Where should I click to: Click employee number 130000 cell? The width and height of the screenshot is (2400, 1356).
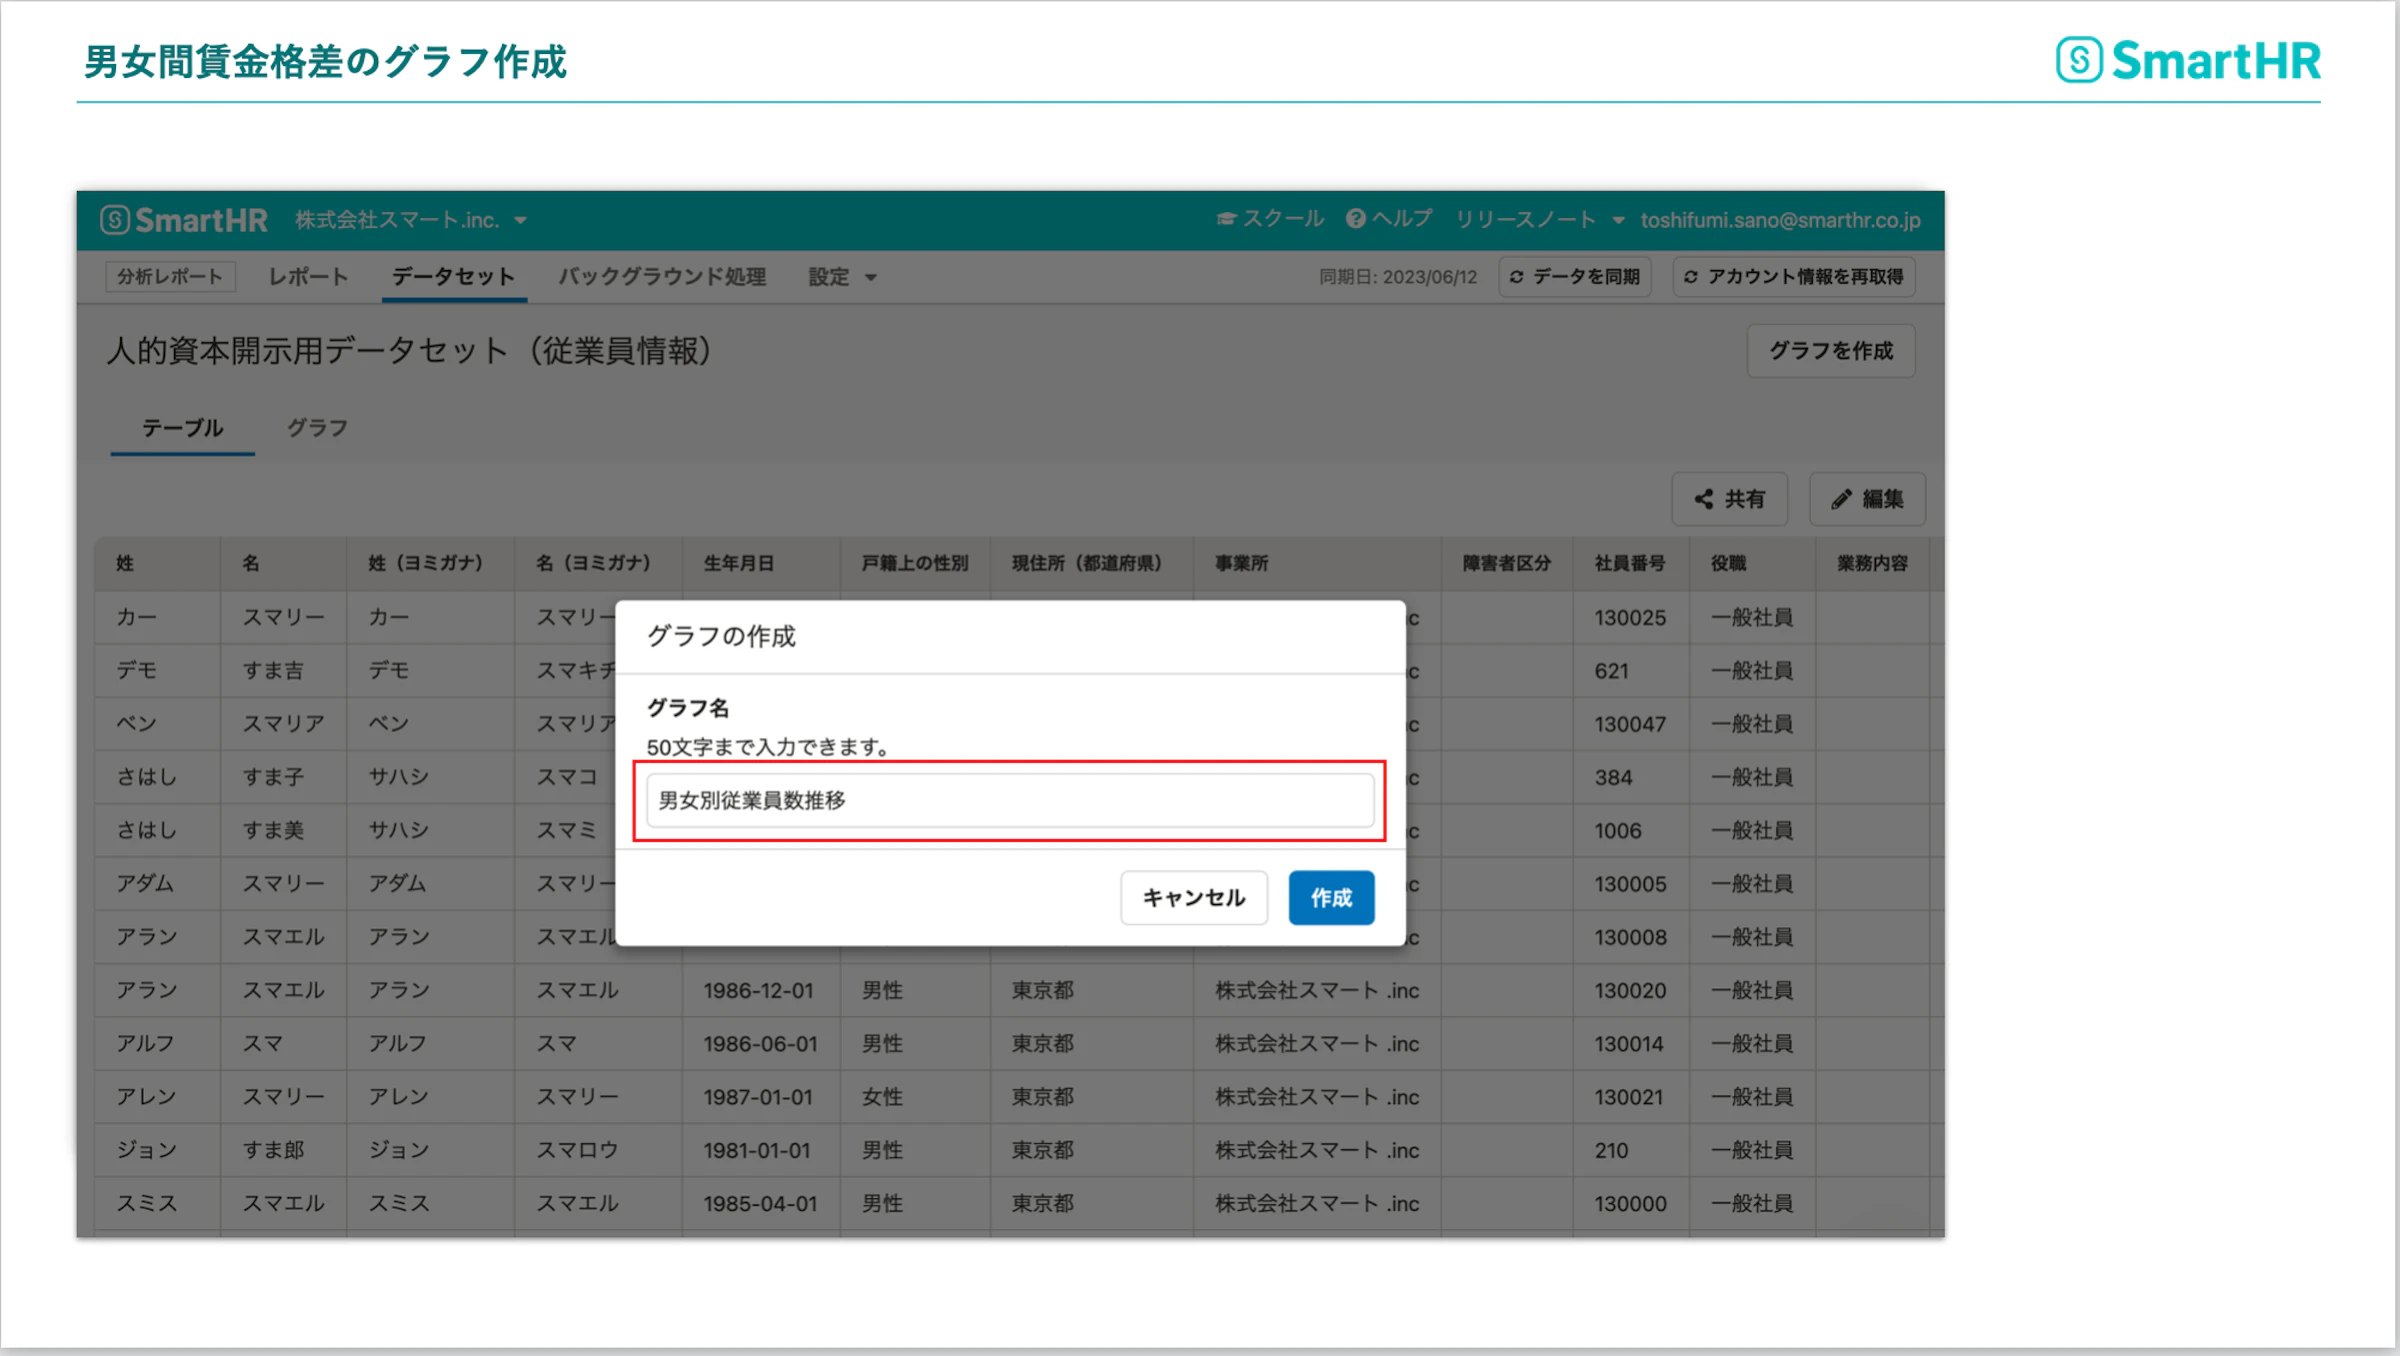[x=1630, y=1203]
